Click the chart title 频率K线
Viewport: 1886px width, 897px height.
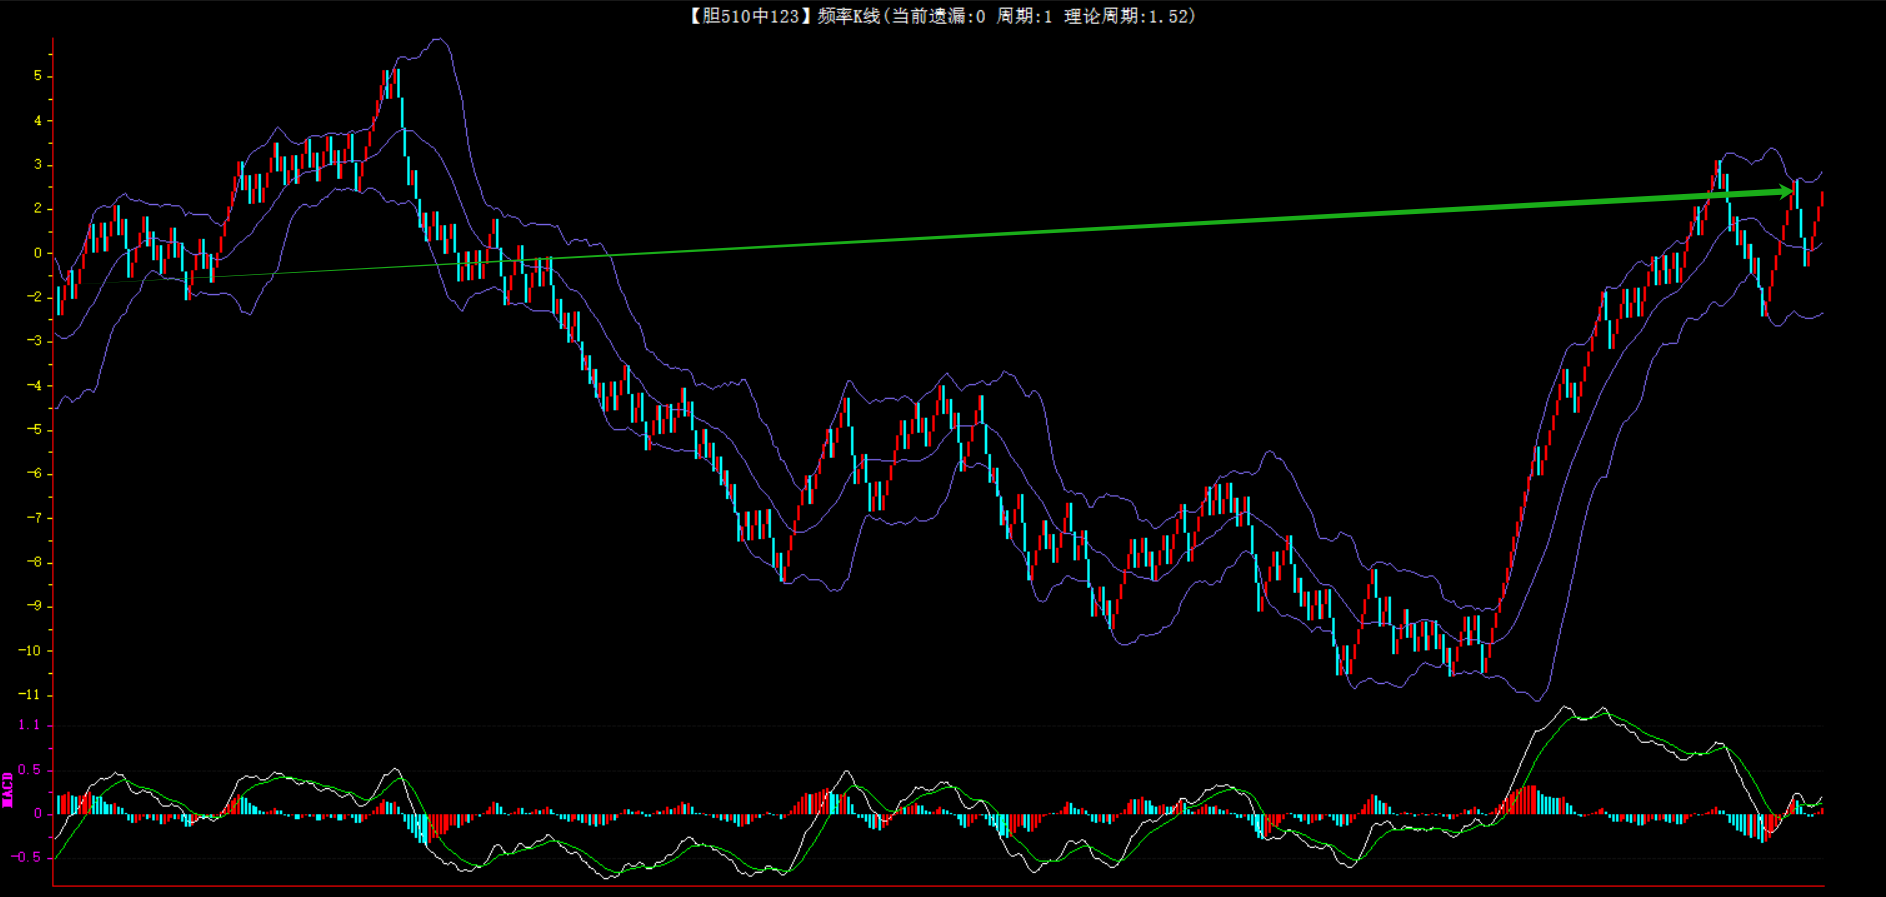click(x=847, y=16)
